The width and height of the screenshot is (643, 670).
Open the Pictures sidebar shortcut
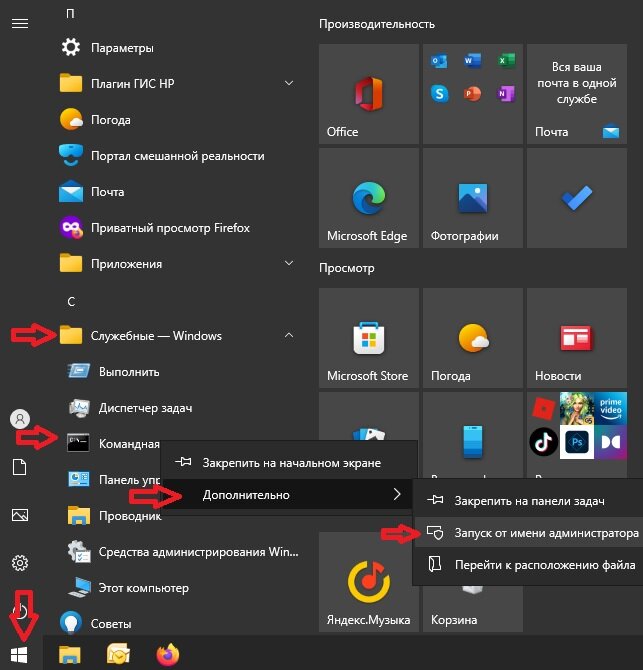pos(20,515)
